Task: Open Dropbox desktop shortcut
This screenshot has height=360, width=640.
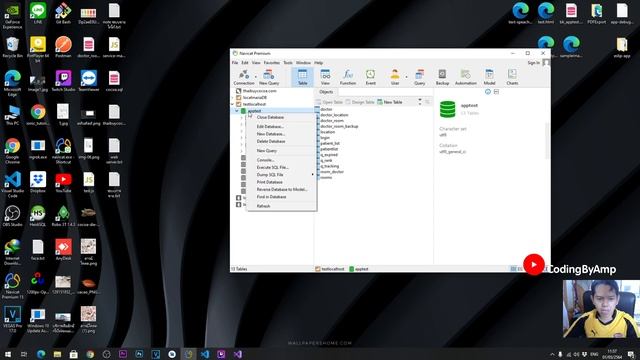Action: (38, 182)
